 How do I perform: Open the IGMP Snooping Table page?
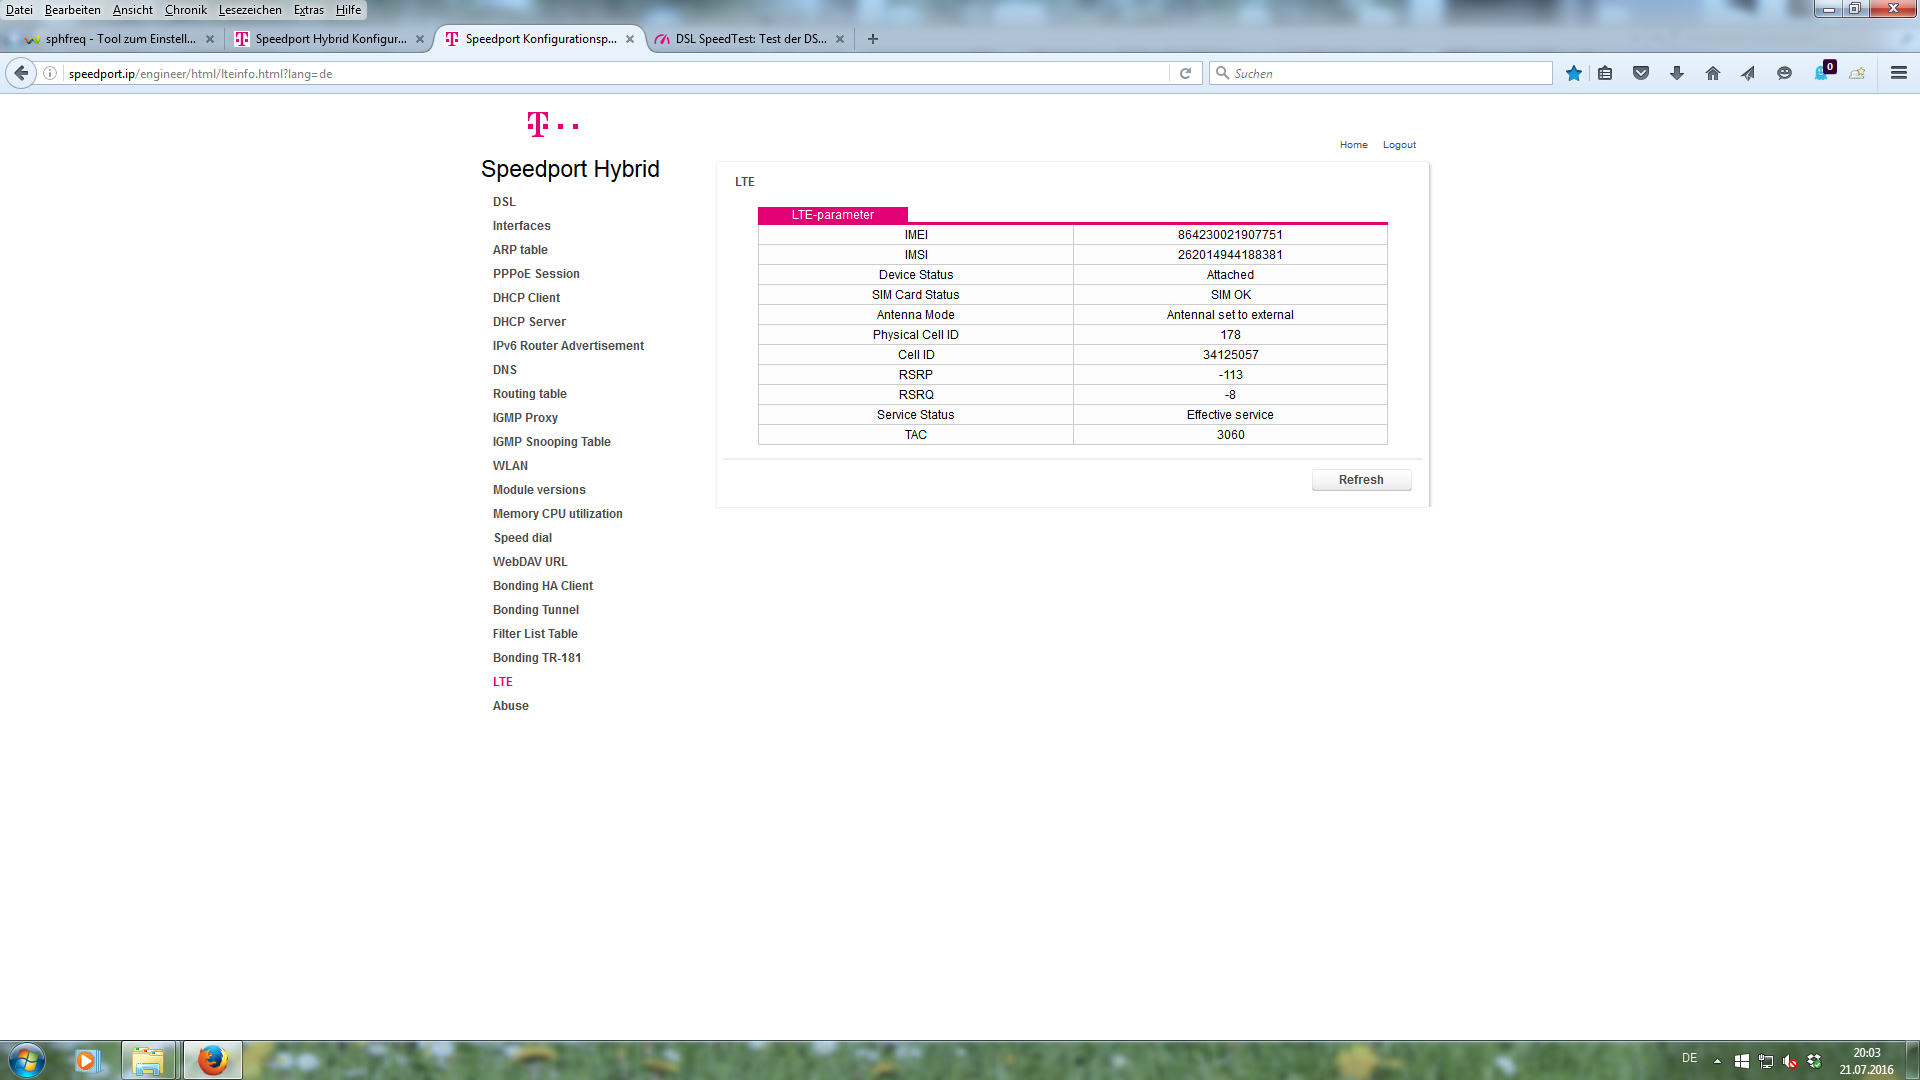pyautogui.click(x=551, y=442)
